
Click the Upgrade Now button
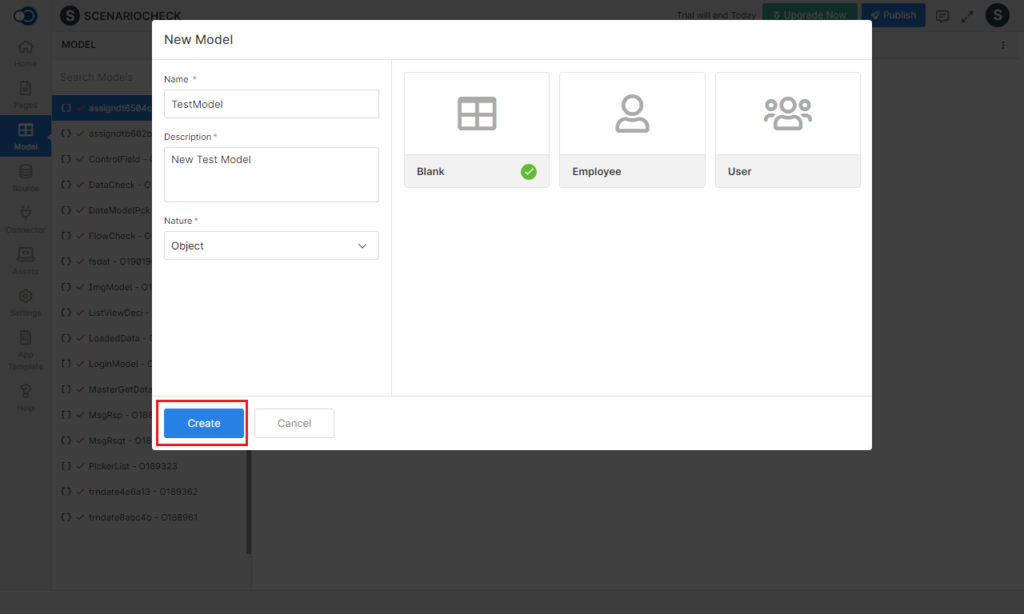tap(809, 15)
